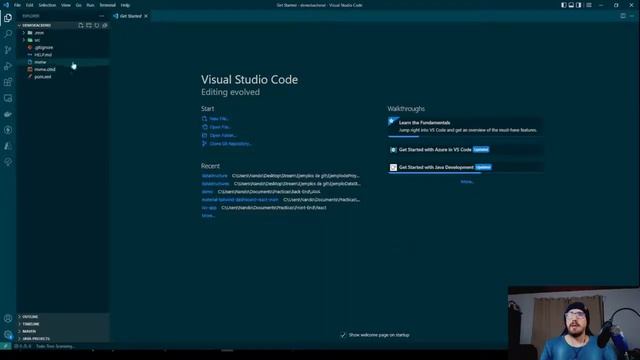The height and width of the screenshot is (360, 640).
Task: Open the Go menu
Action: 78,5
